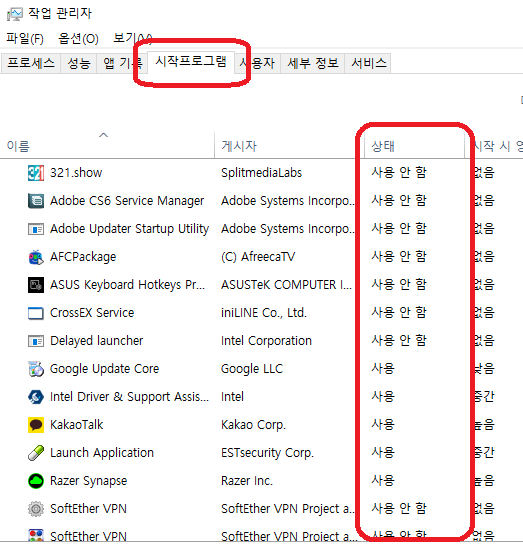
Task: Click 사용 안 함 status of AFCPackage
Action: (x=399, y=257)
